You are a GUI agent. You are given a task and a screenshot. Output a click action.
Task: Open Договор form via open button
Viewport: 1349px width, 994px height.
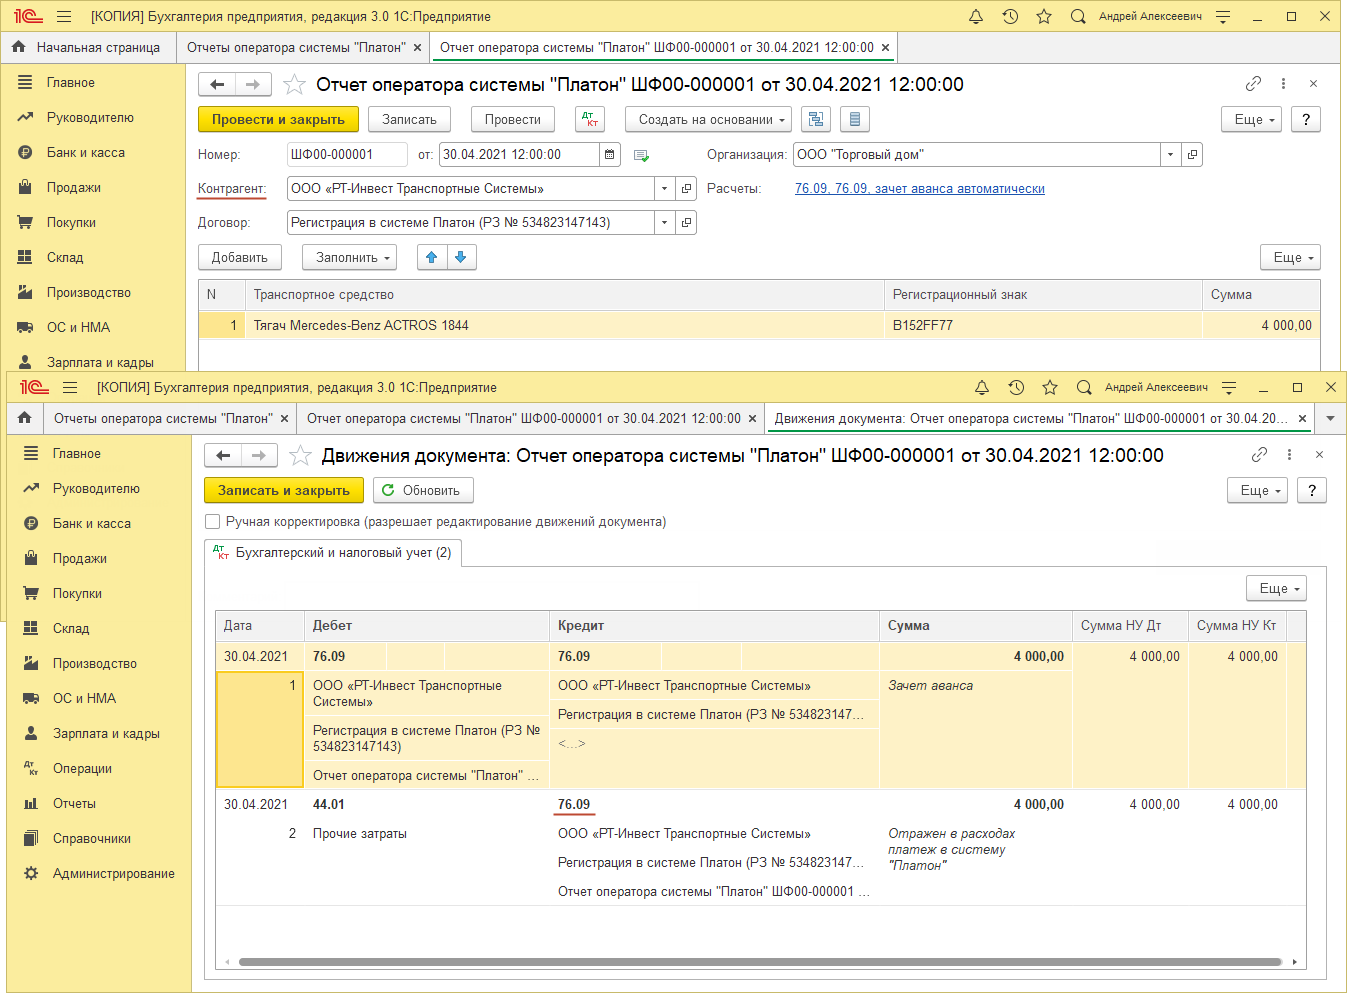[x=686, y=222]
